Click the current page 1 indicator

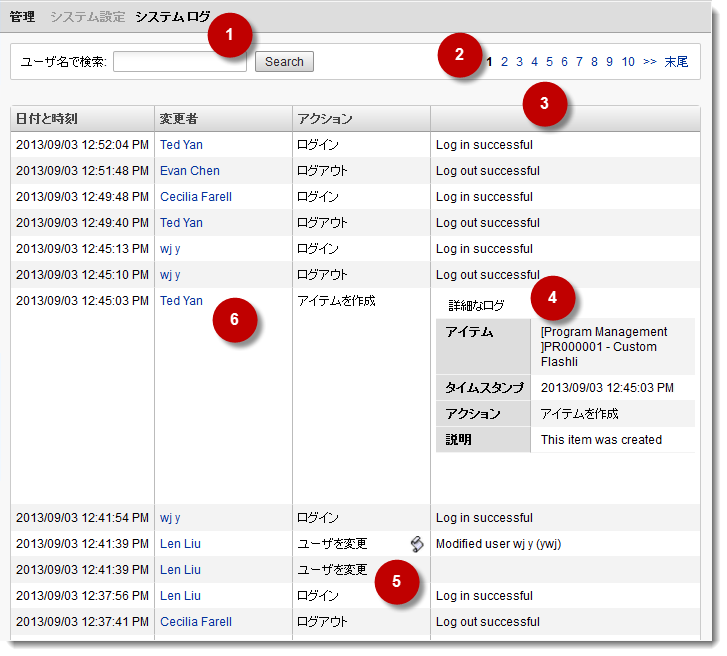click(489, 62)
